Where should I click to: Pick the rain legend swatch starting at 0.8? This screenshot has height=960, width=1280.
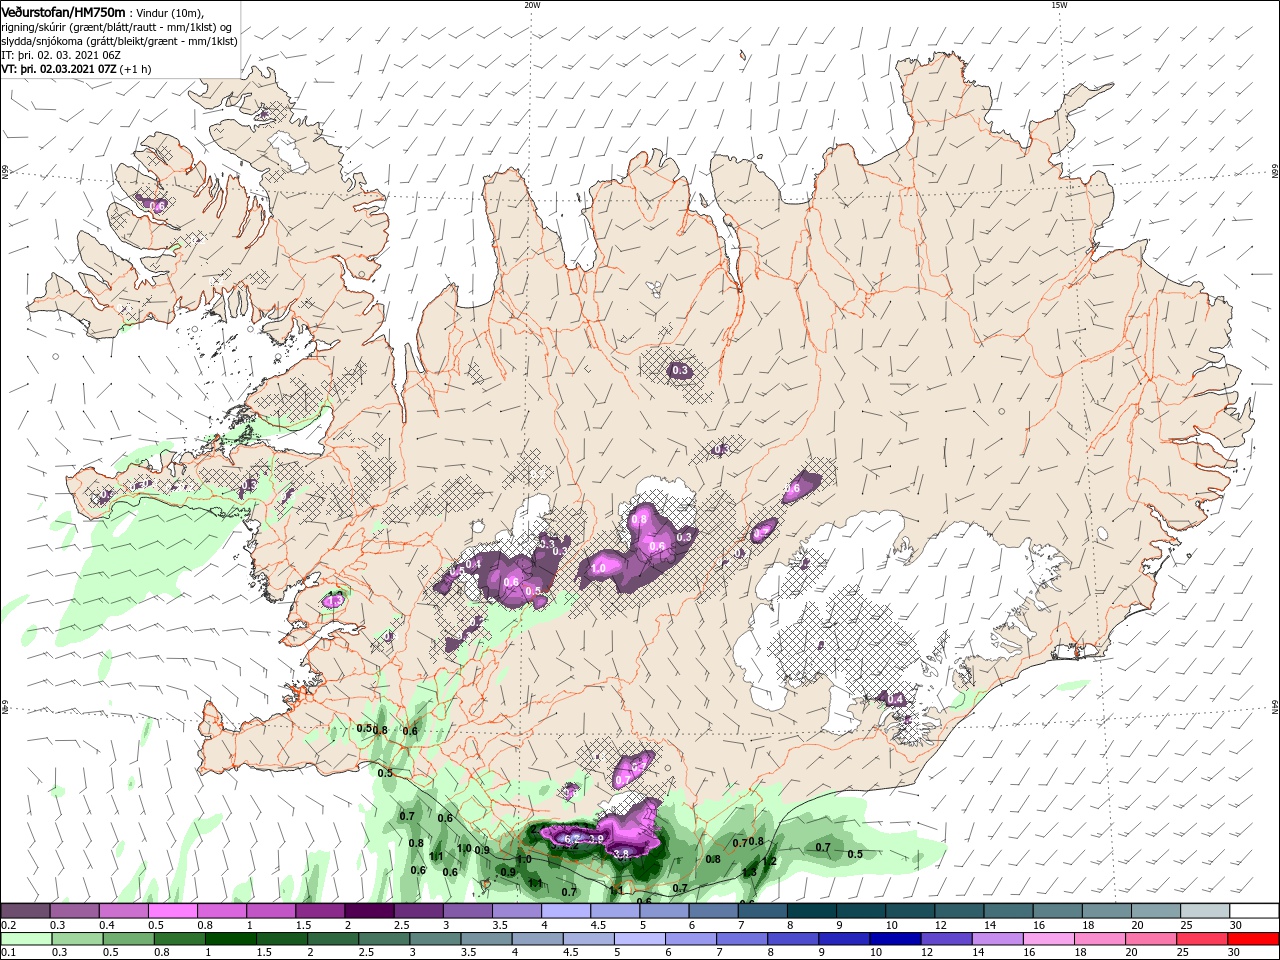click(x=179, y=939)
